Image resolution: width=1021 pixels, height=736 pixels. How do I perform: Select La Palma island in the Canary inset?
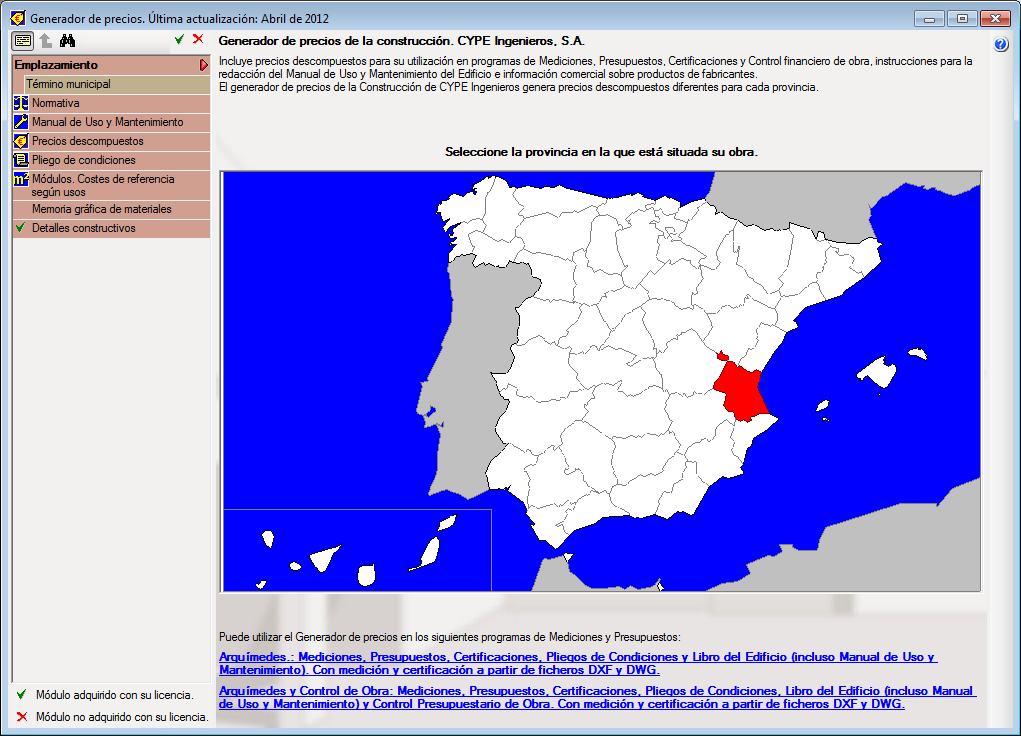(268, 539)
